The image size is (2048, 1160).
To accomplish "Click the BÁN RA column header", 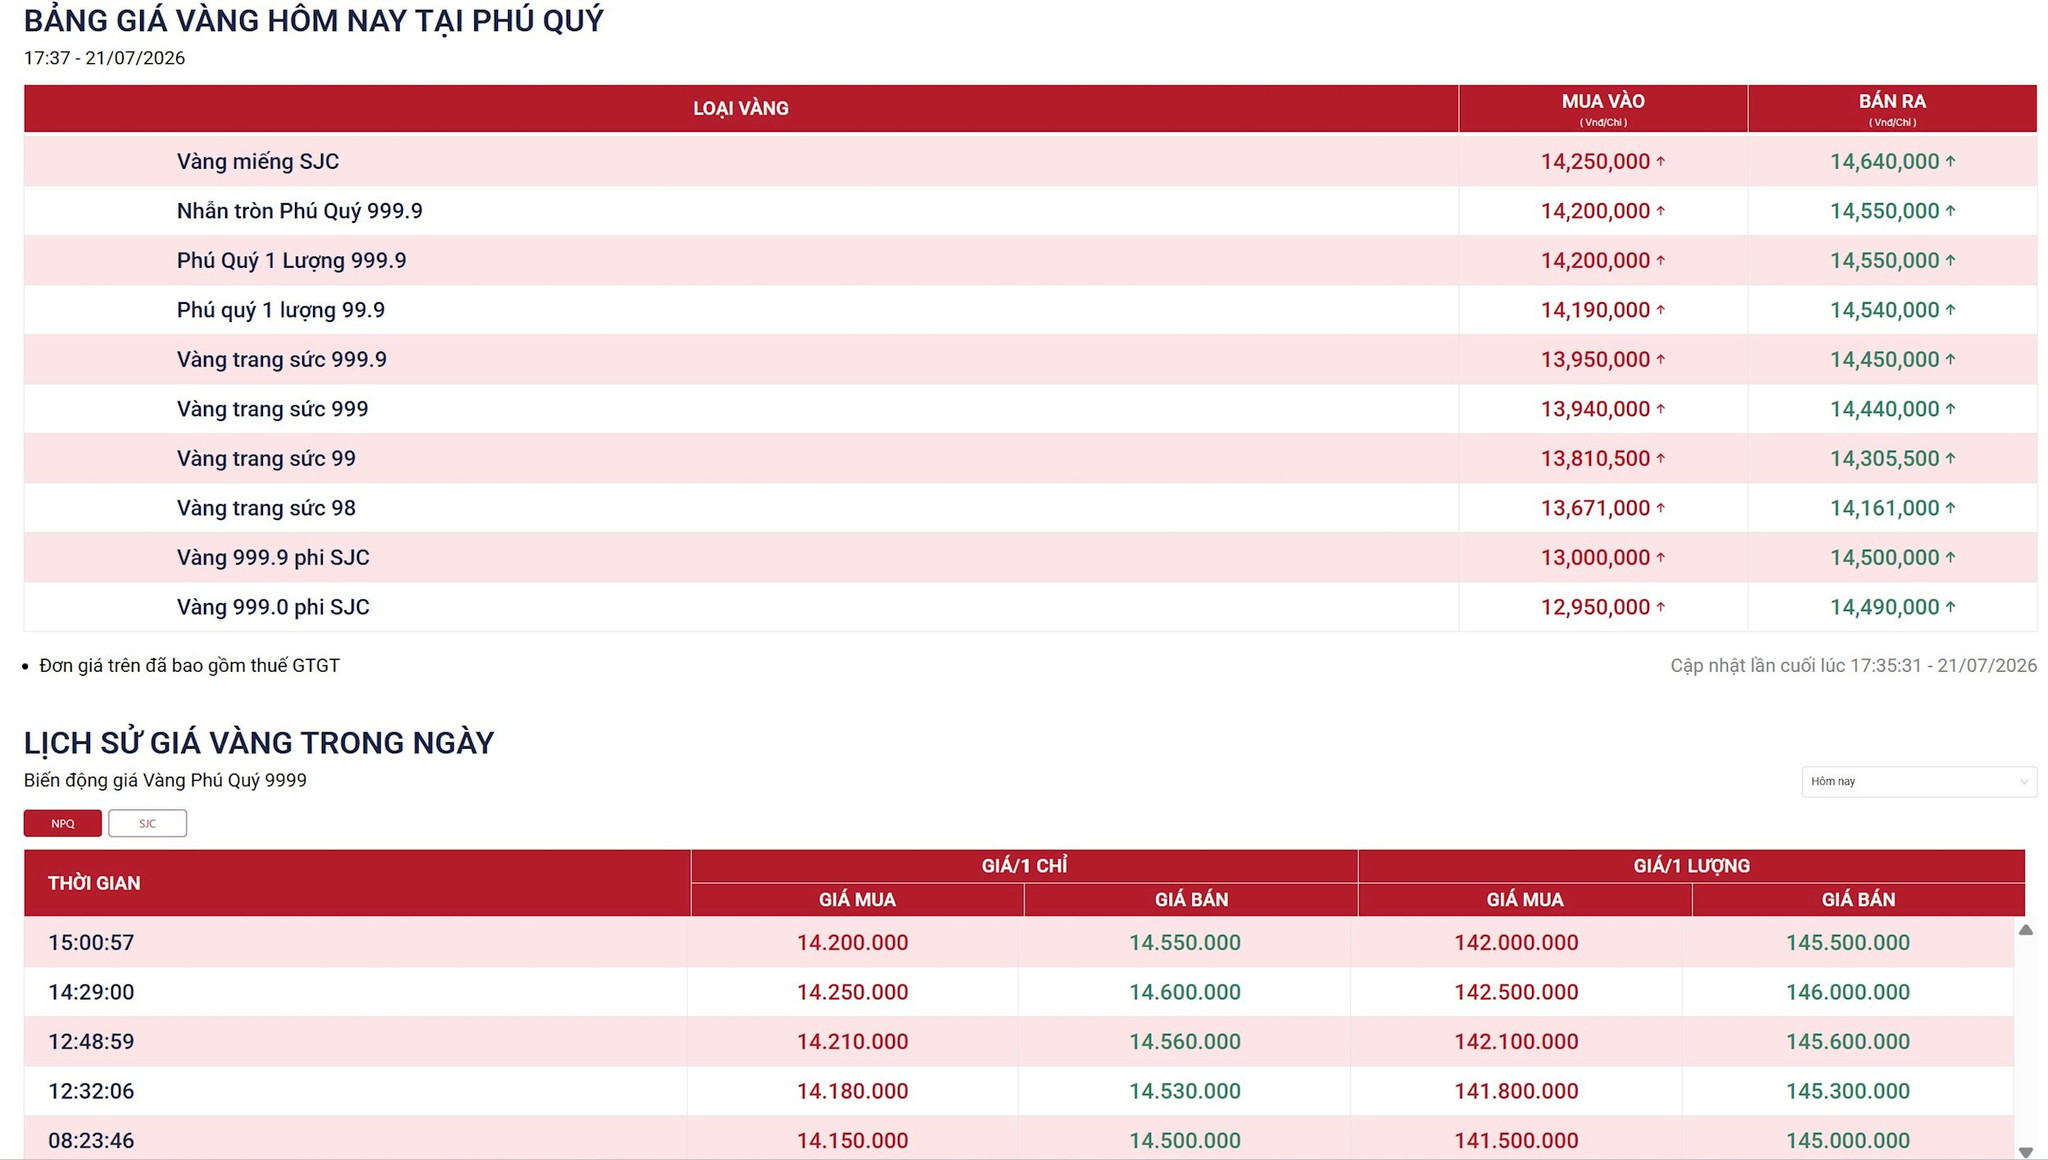I will pos(1892,108).
